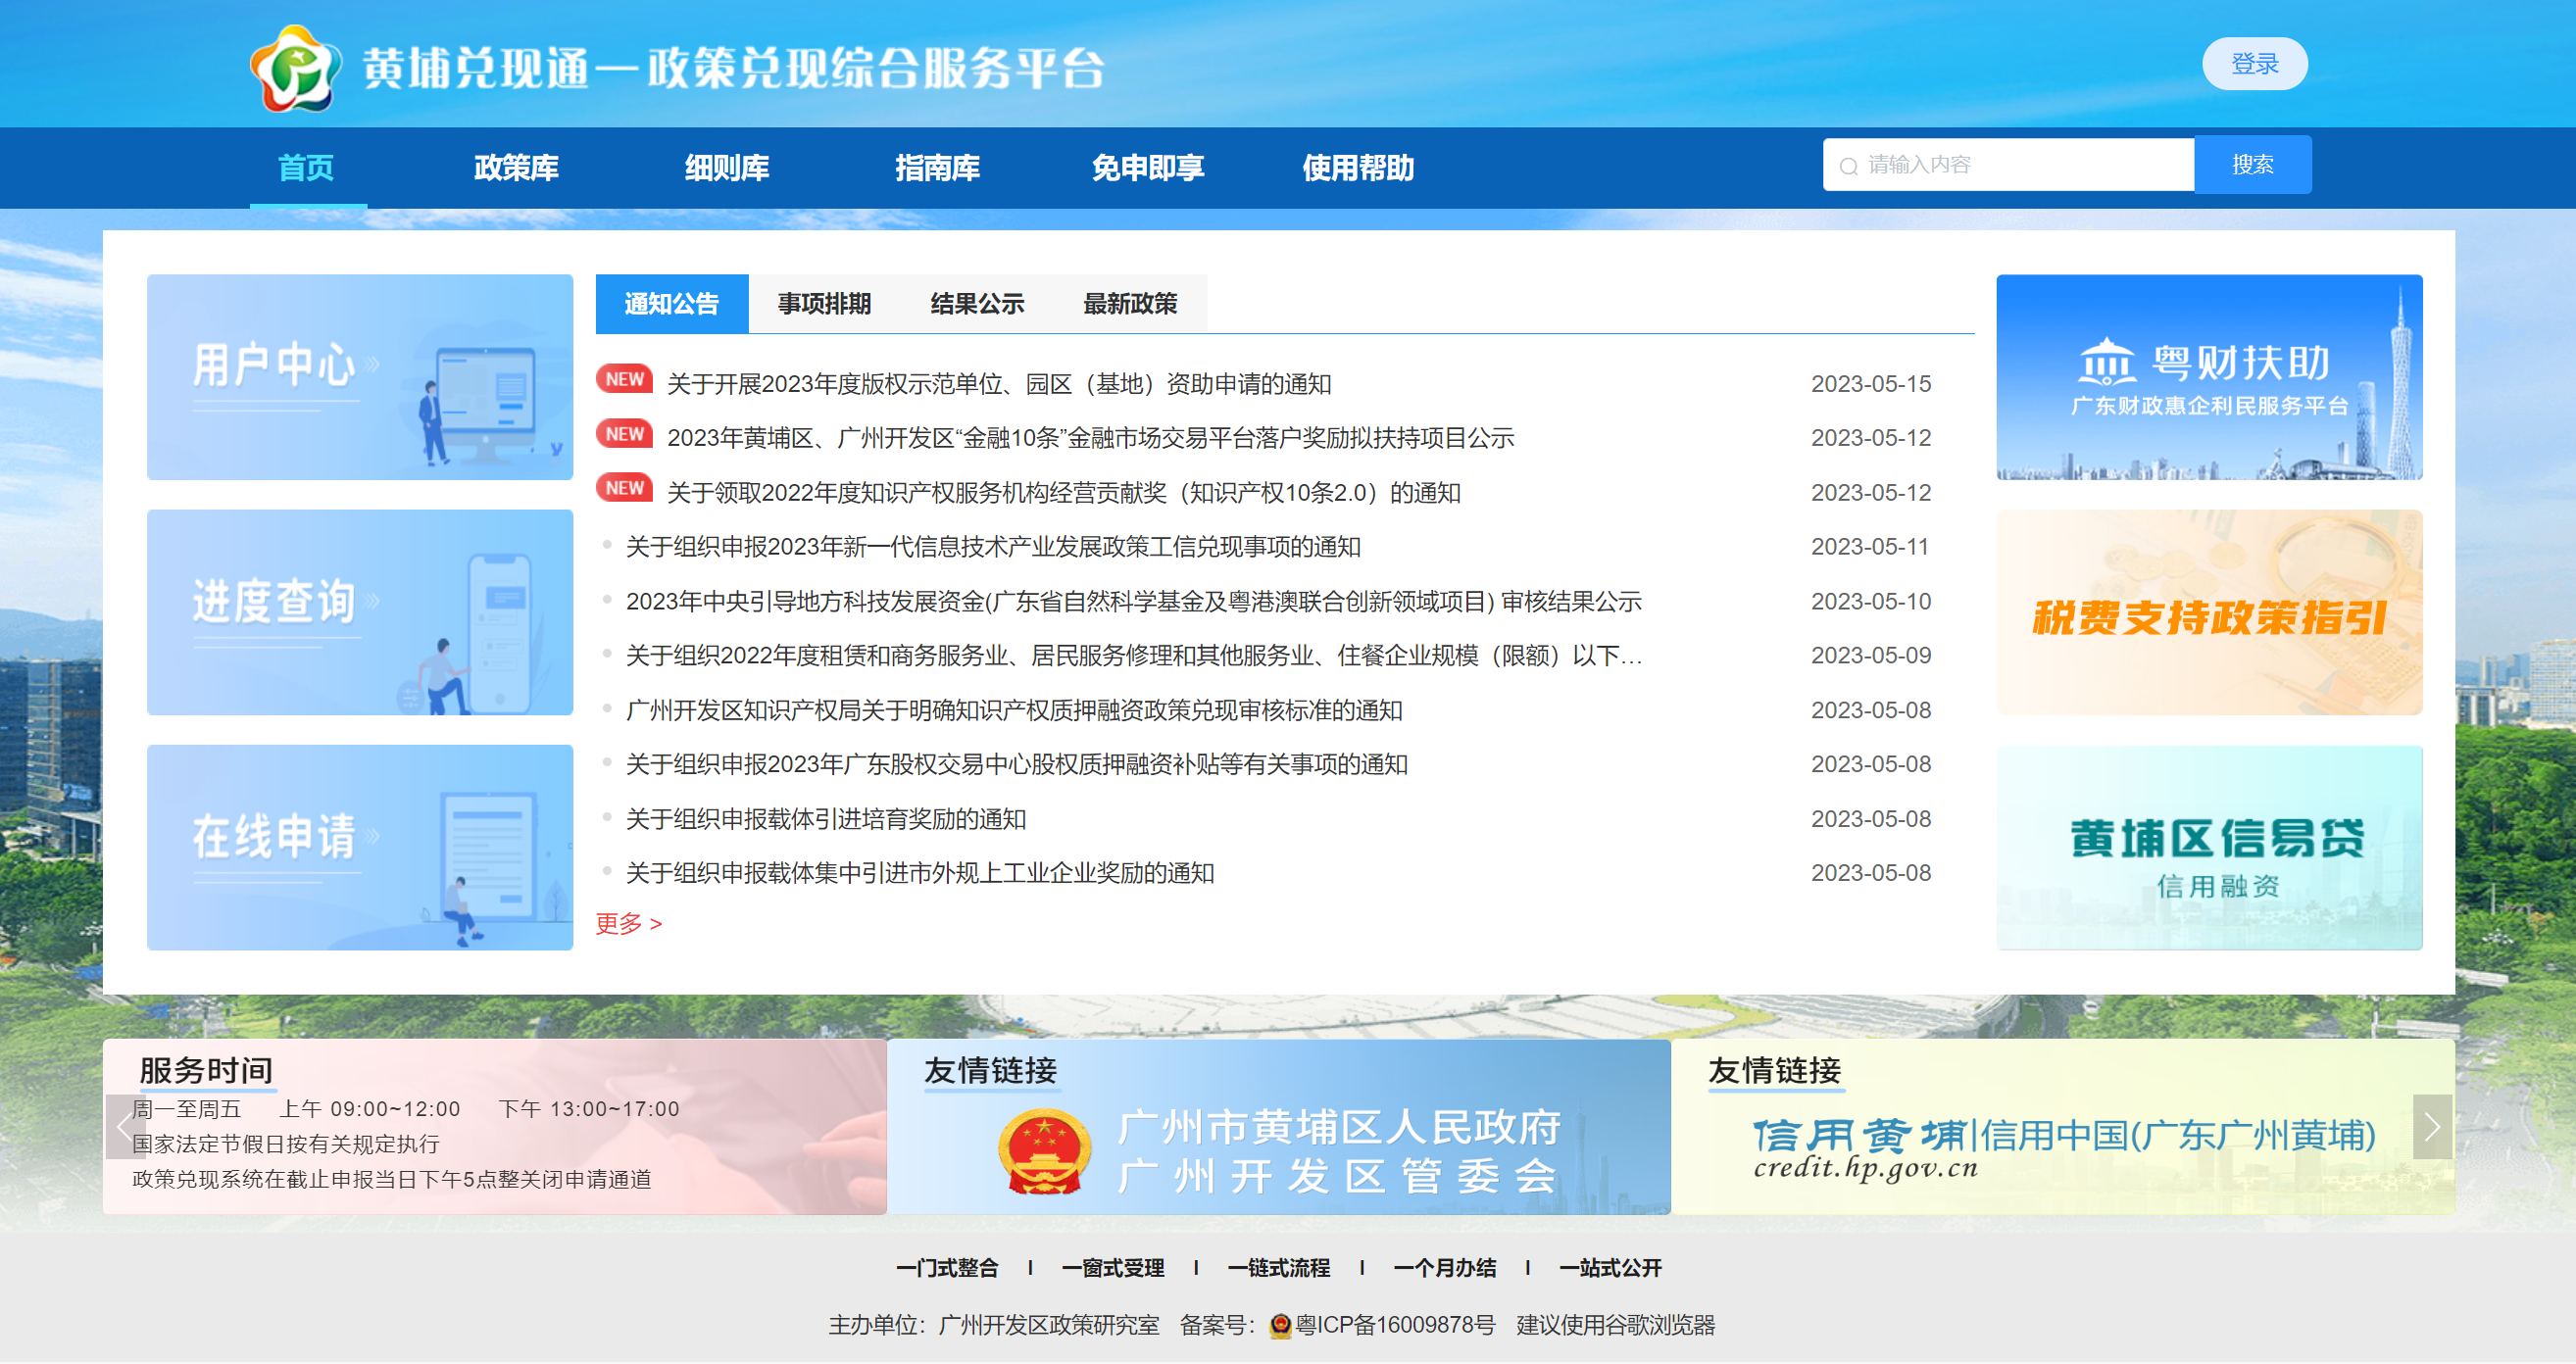Open notice 关于开展2023年度版权示范单位 资助申请
Image resolution: width=2576 pixels, height=1364 pixels.
[999, 384]
